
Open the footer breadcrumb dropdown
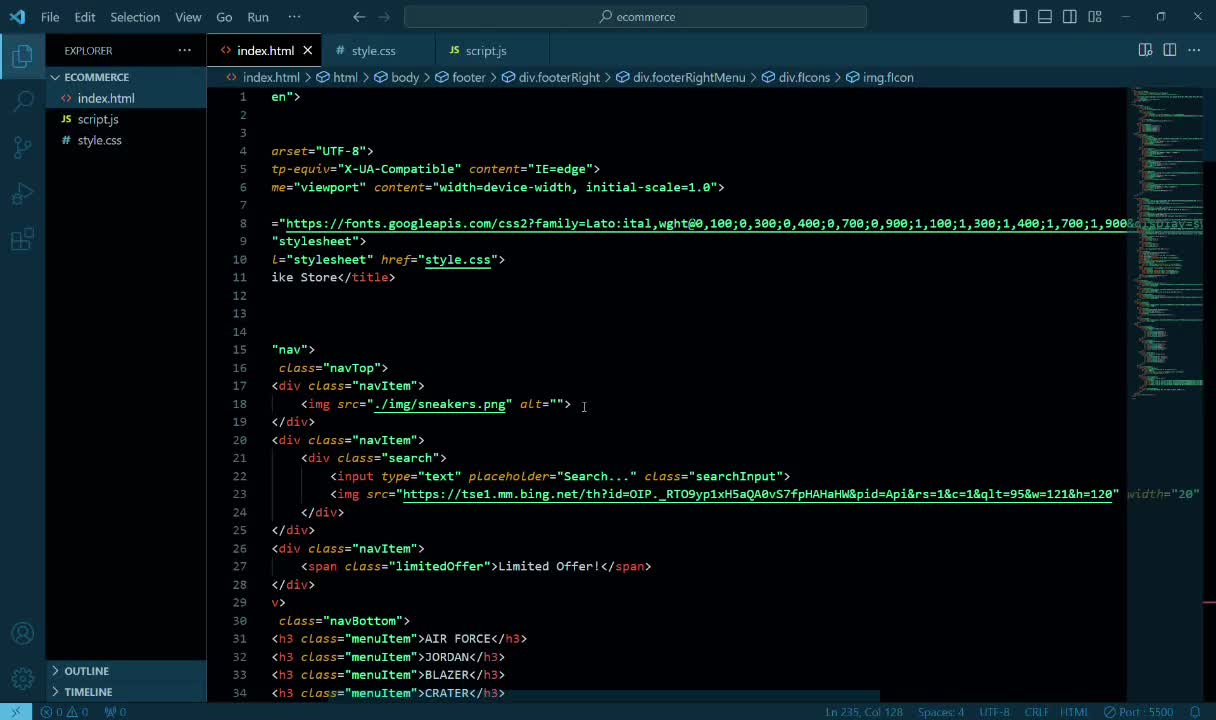(x=460, y=77)
